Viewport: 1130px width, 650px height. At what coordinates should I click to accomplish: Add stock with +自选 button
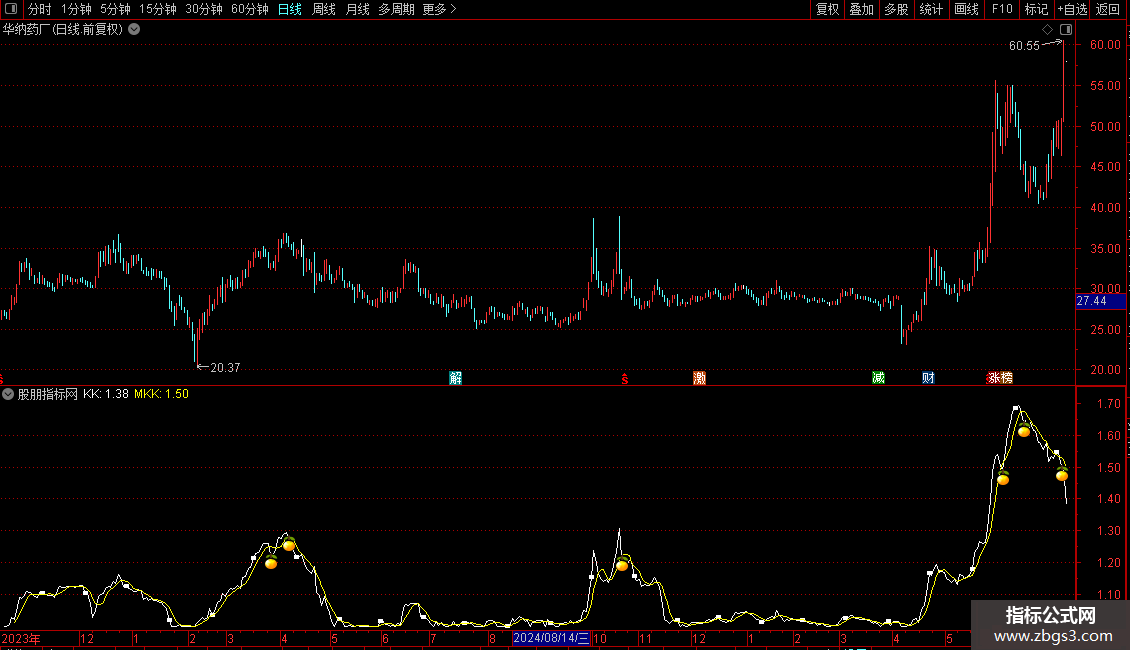(x=1072, y=9)
